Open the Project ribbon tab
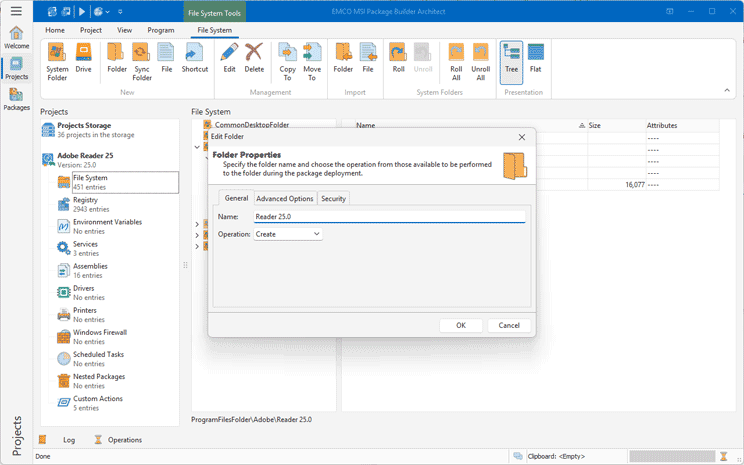 click(x=91, y=30)
